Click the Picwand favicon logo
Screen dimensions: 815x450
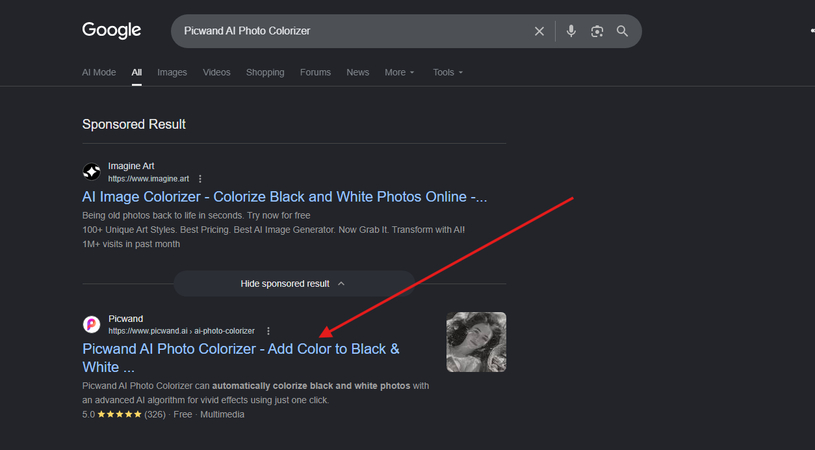click(91, 324)
